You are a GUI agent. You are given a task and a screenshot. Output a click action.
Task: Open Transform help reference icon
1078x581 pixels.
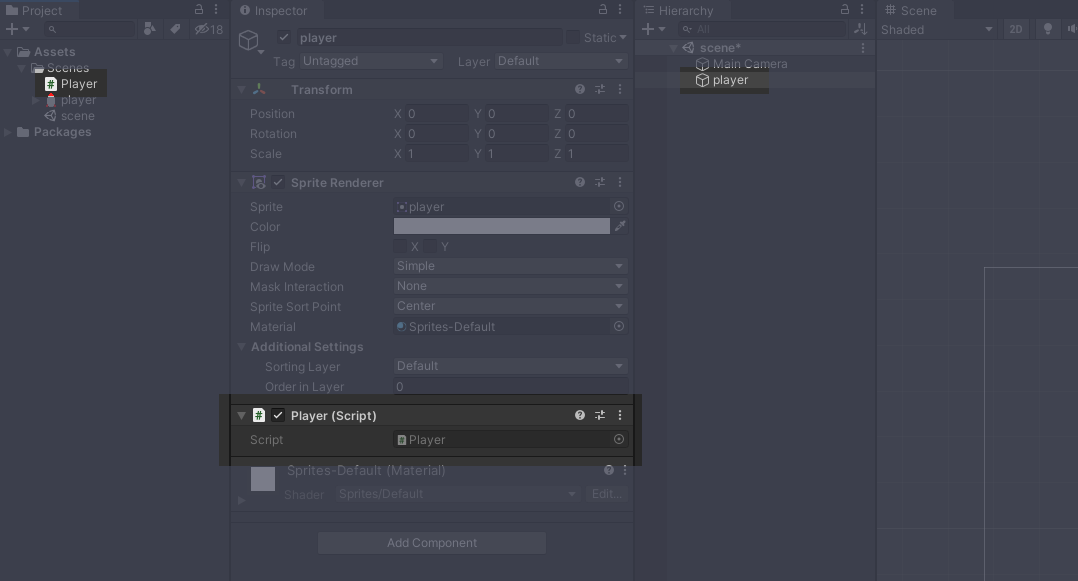coord(580,89)
